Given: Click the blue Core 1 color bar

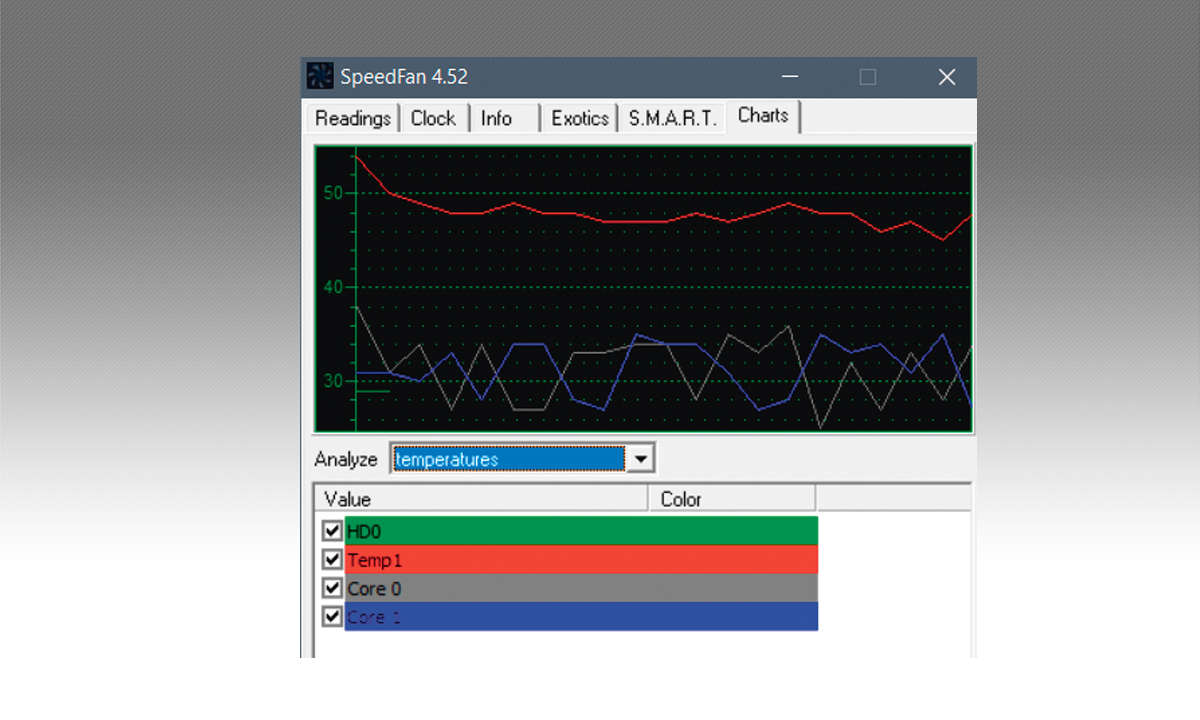Looking at the screenshot, I should pos(581,616).
